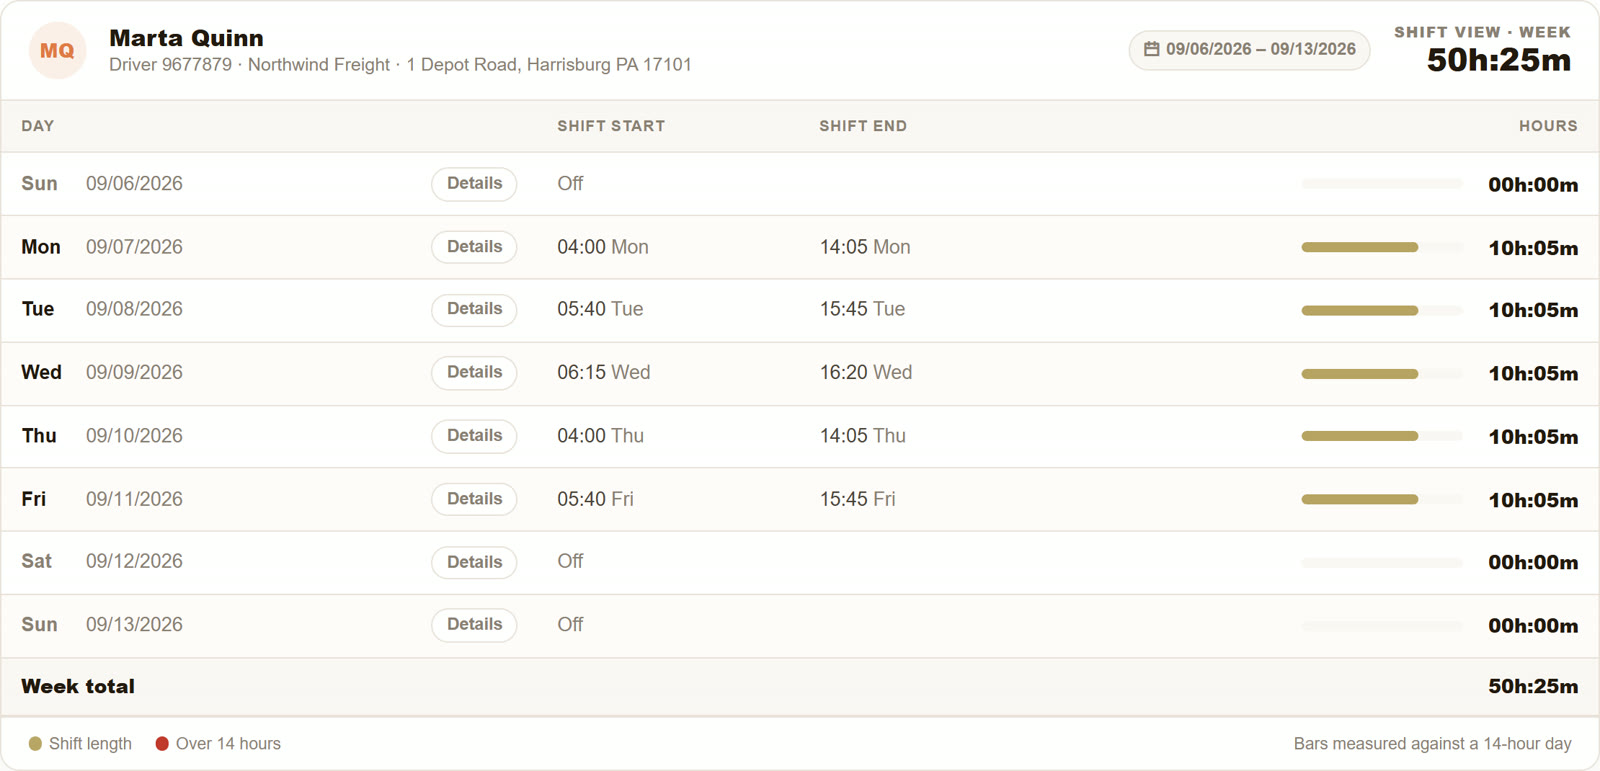Click the DAY column header
The image size is (1600, 771).
(x=38, y=126)
